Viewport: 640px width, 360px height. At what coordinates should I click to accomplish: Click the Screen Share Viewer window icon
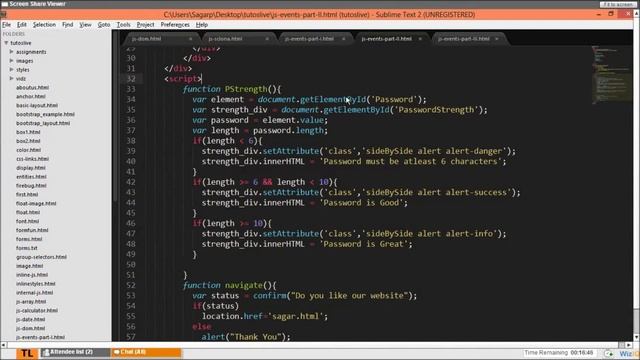coord(4,4)
